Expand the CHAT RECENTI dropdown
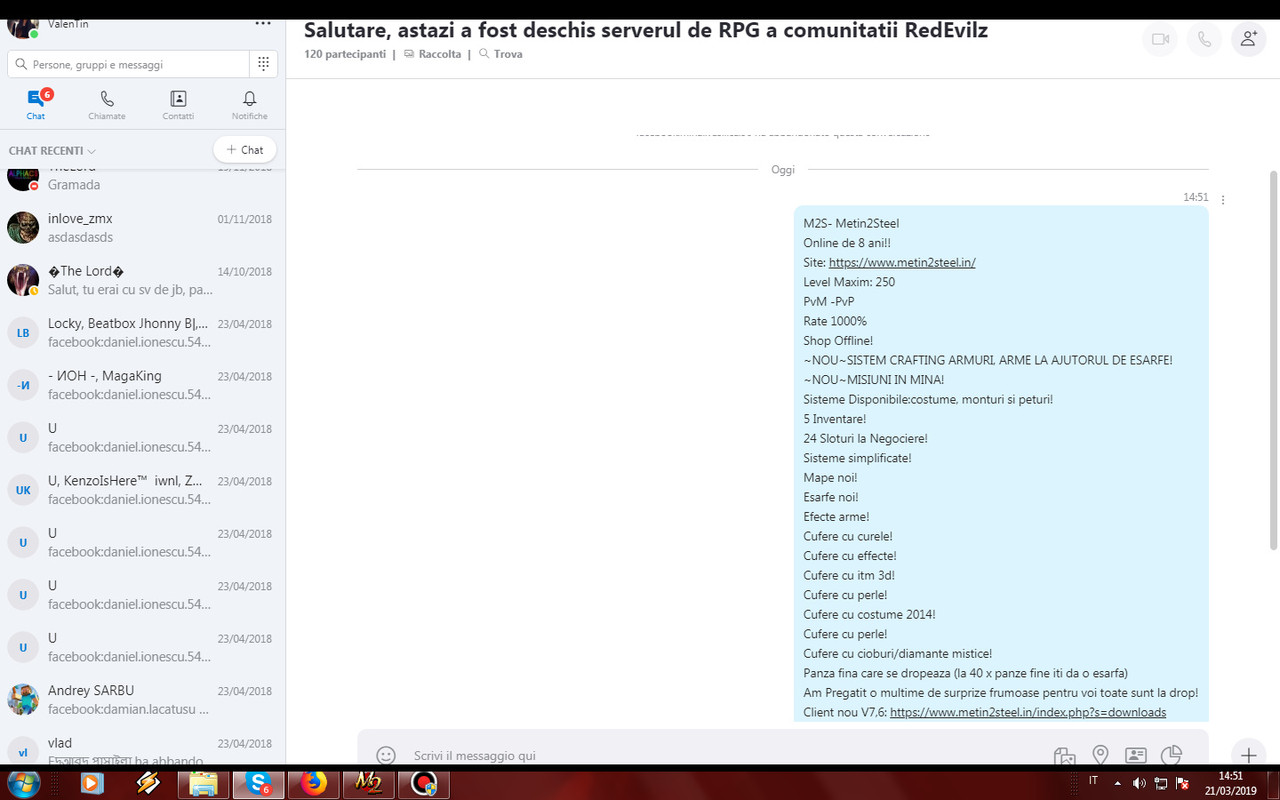Image resolution: width=1280 pixels, height=800 pixels. 52,151
